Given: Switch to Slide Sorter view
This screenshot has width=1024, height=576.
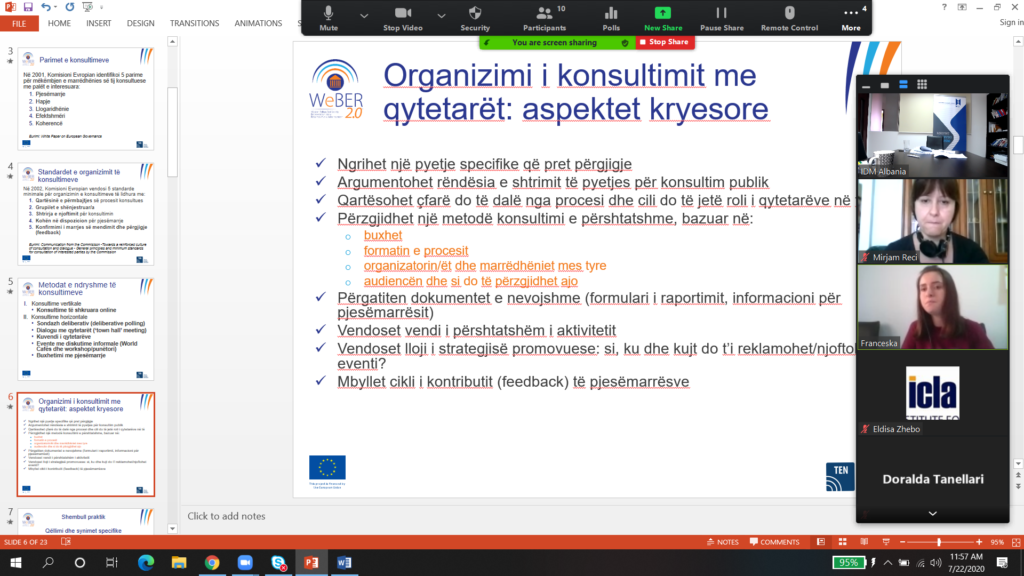Looking at the screenshot, I should (842, 542).
